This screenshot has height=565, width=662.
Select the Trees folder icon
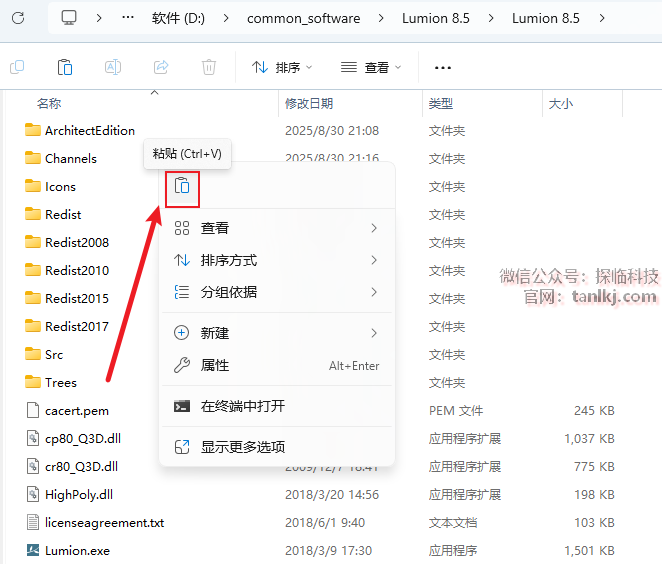point(33,382)
